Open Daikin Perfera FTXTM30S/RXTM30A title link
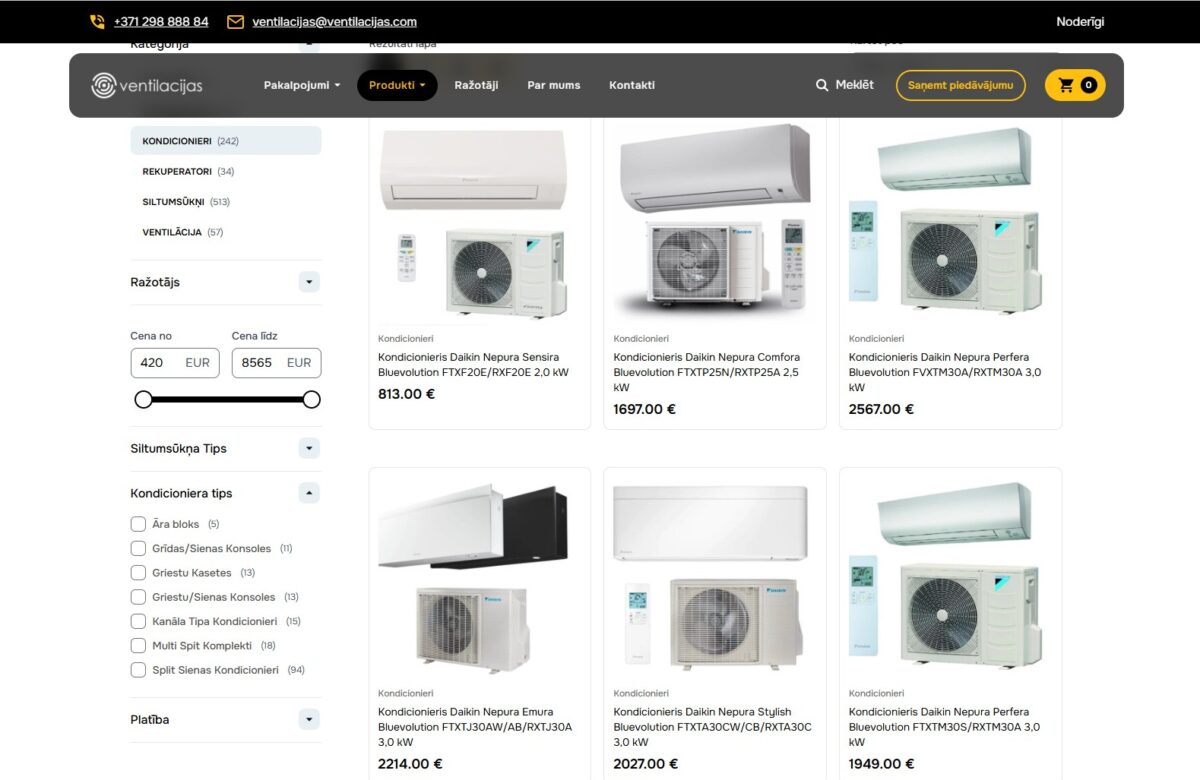Screen dimensions: 1200x780 click(944, 727)
